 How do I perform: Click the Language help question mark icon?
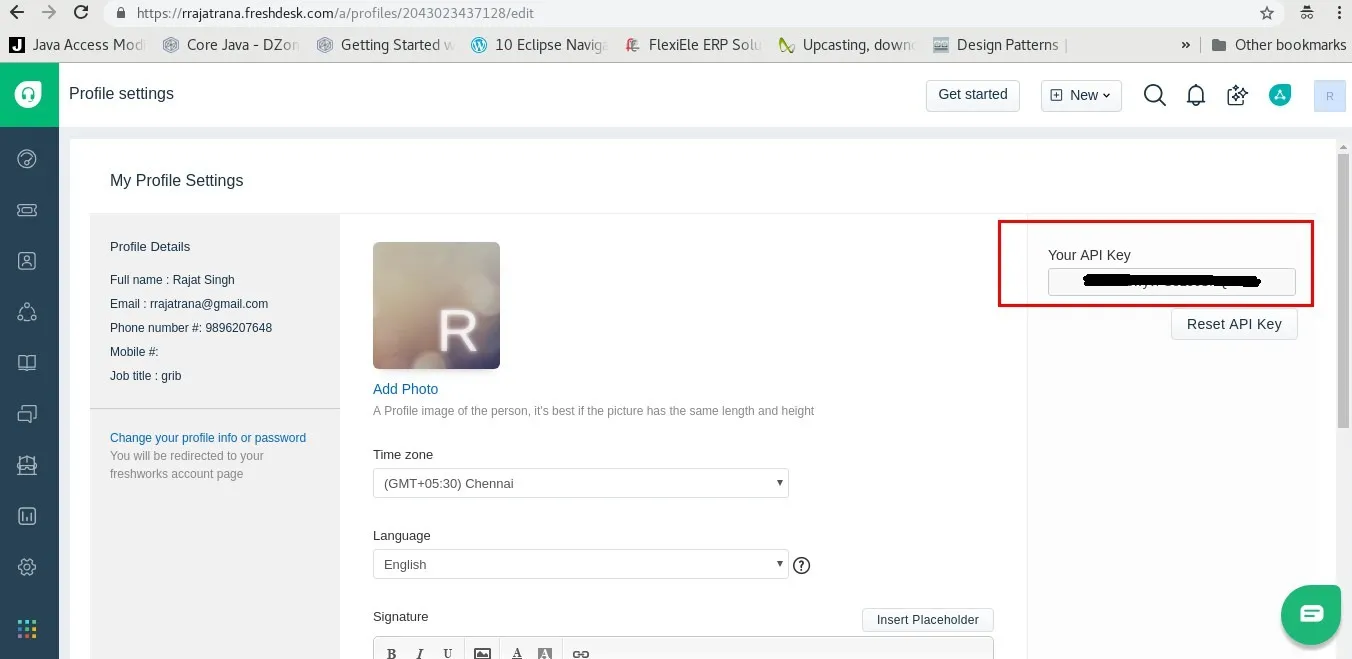[x=801, y=565]
